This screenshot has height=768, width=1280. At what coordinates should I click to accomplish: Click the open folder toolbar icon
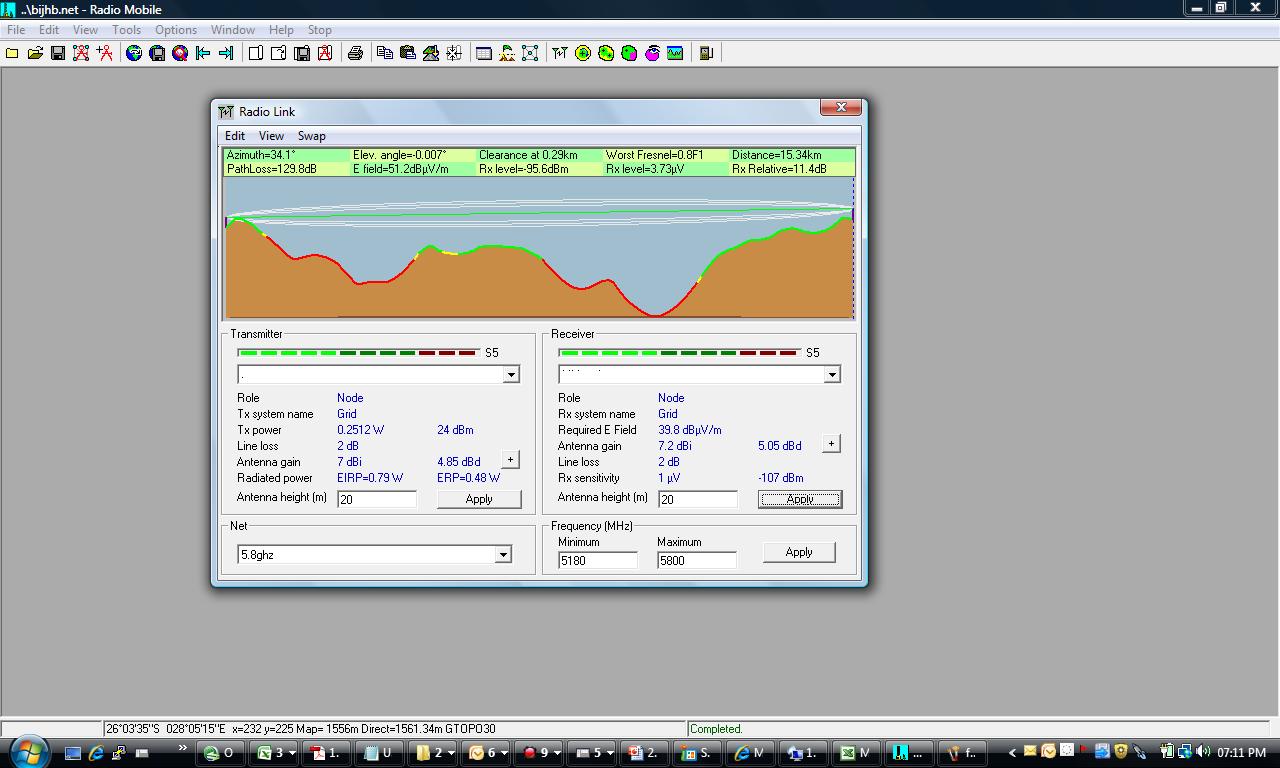pyautogui.click(x=35, y=53)
